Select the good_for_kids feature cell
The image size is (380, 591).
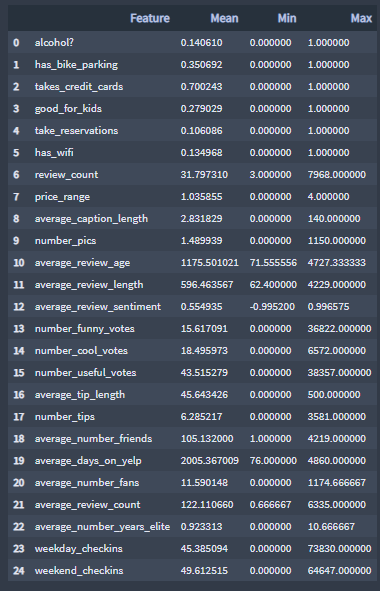coord(68,109)
